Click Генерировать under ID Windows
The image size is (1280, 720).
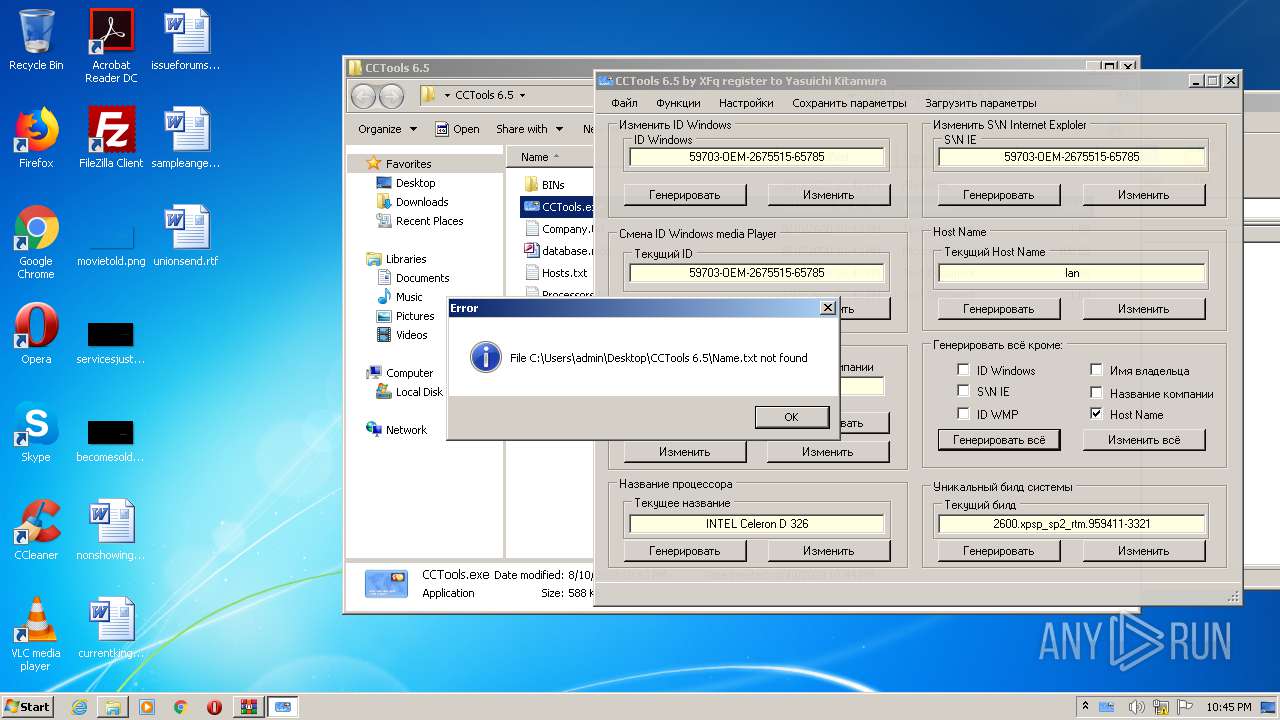tap(685, 195)
